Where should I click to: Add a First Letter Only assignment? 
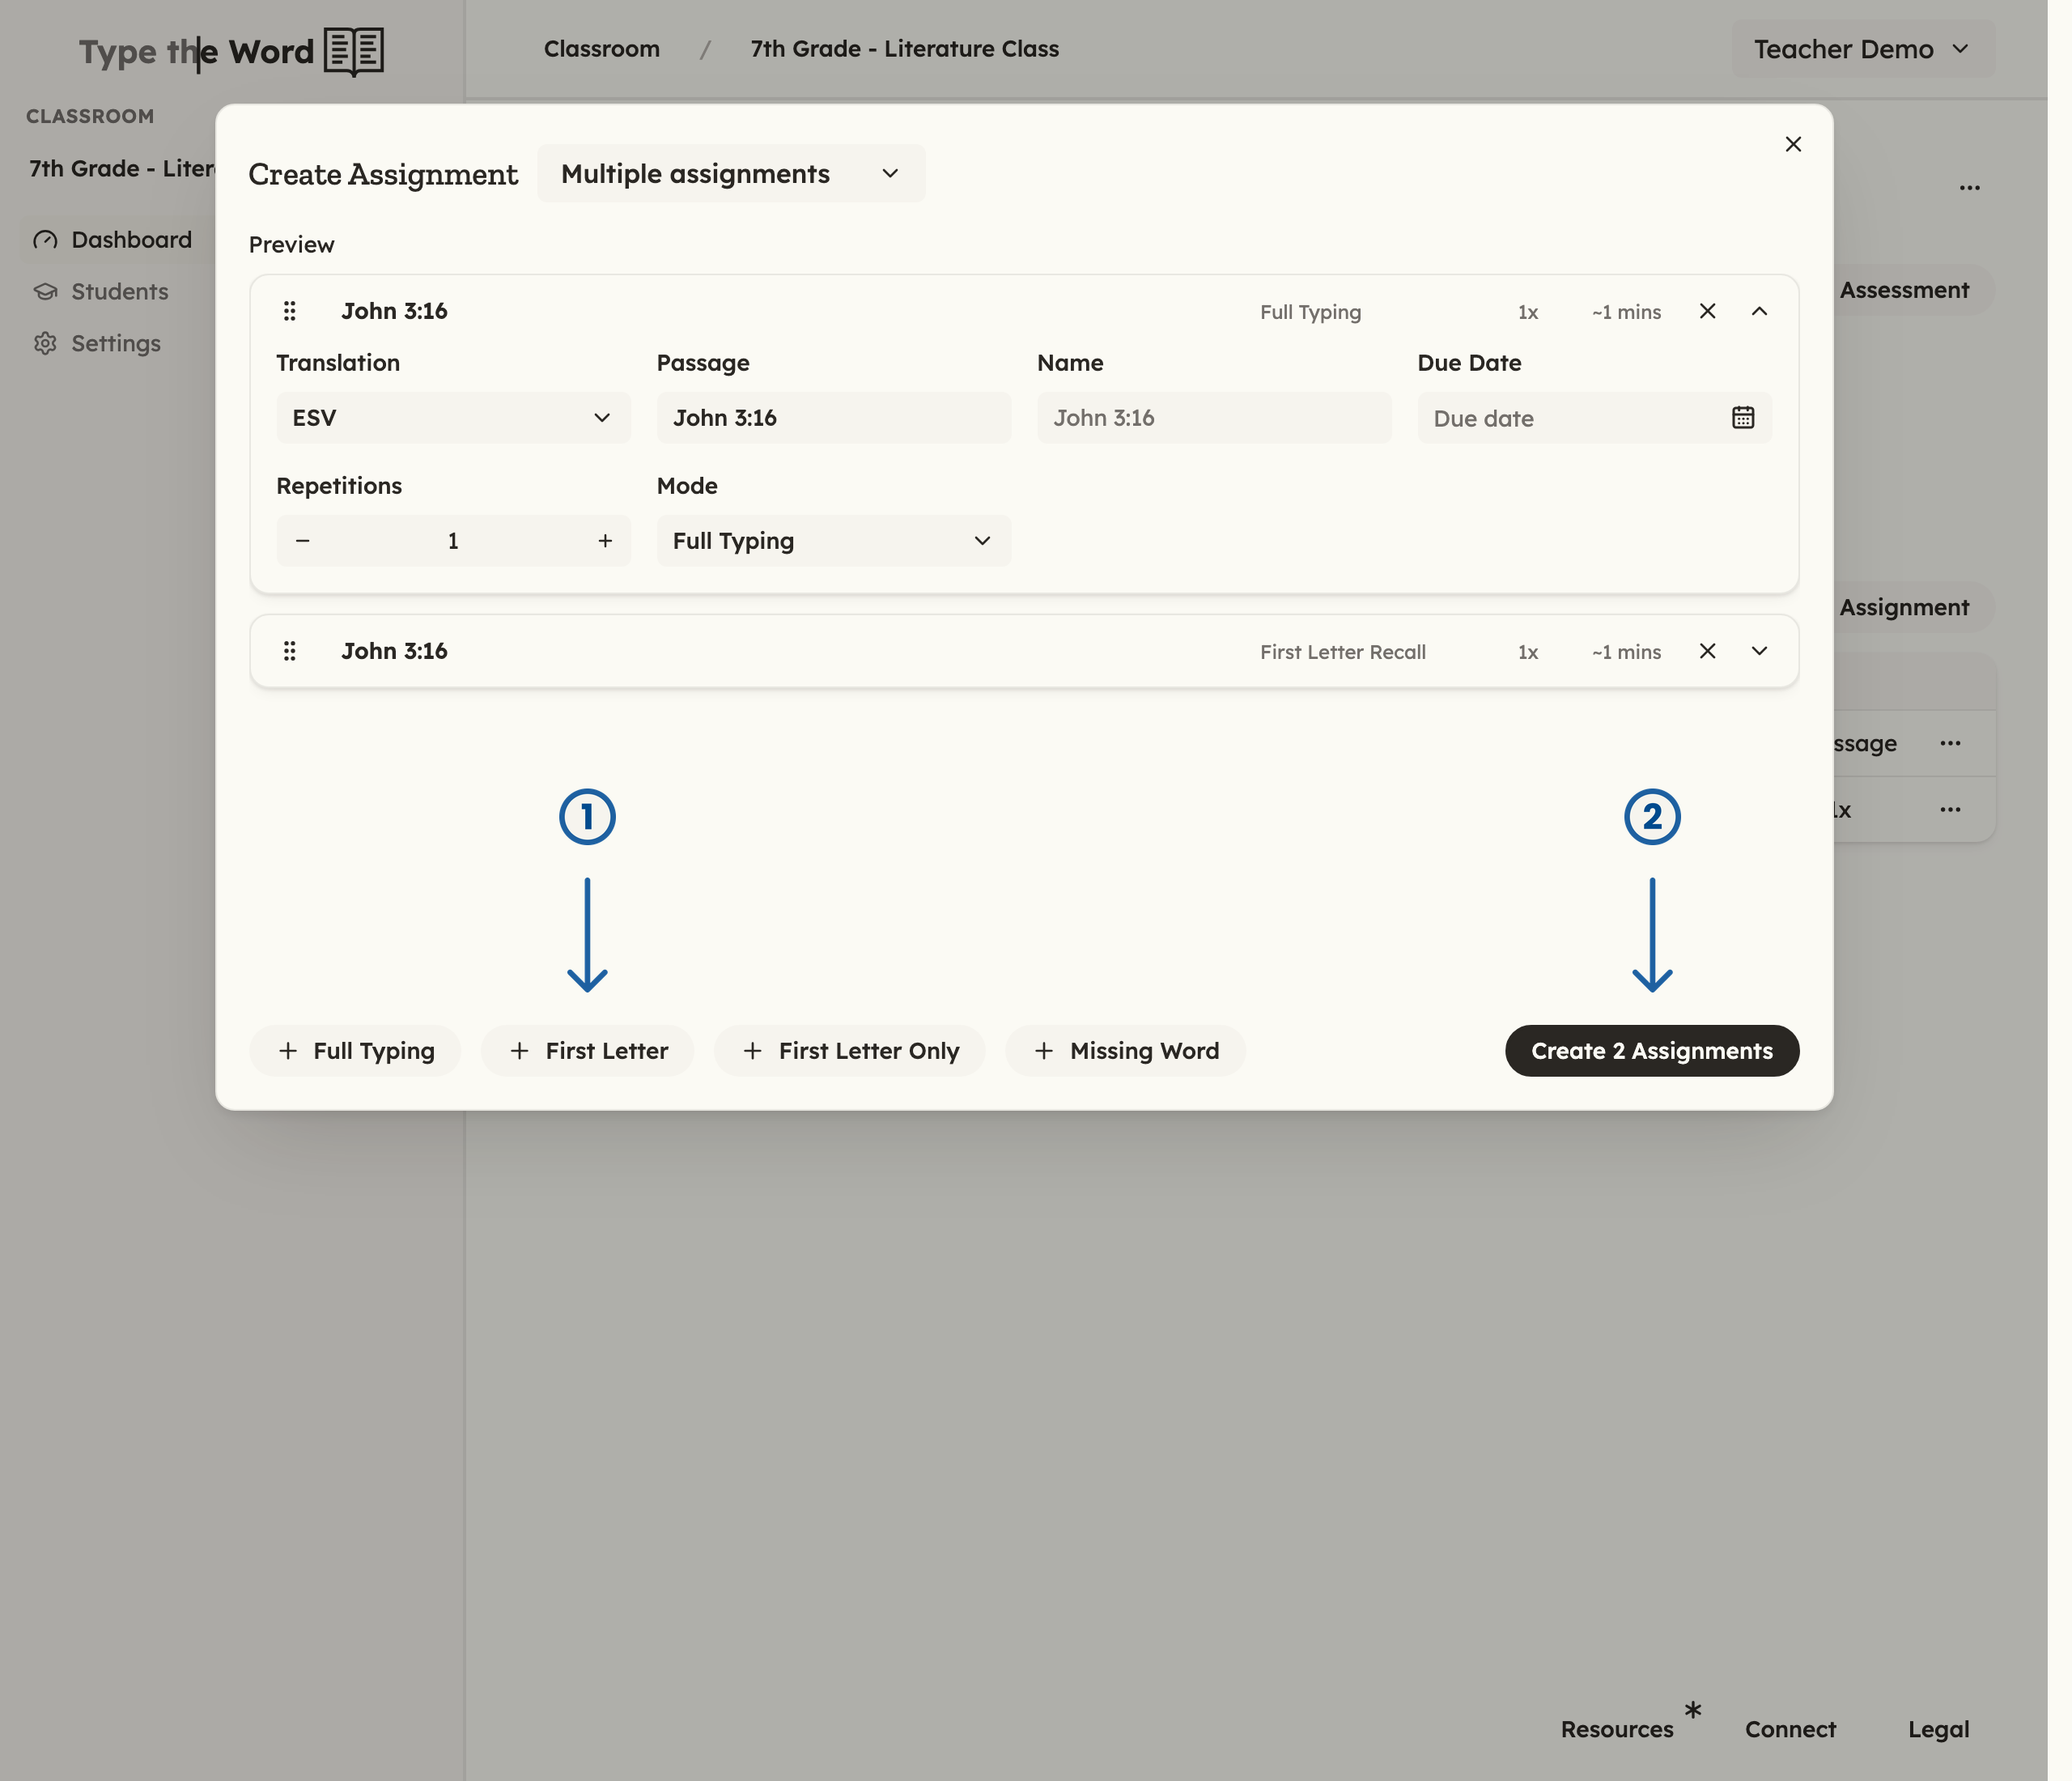pos(850,1051)
